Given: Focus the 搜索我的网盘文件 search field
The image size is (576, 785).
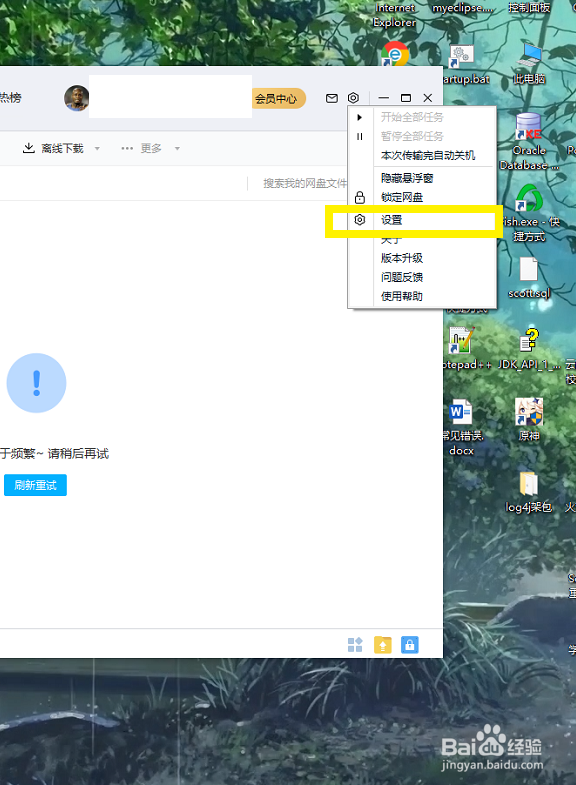Looking at the screenshot, I should point(305,183).
